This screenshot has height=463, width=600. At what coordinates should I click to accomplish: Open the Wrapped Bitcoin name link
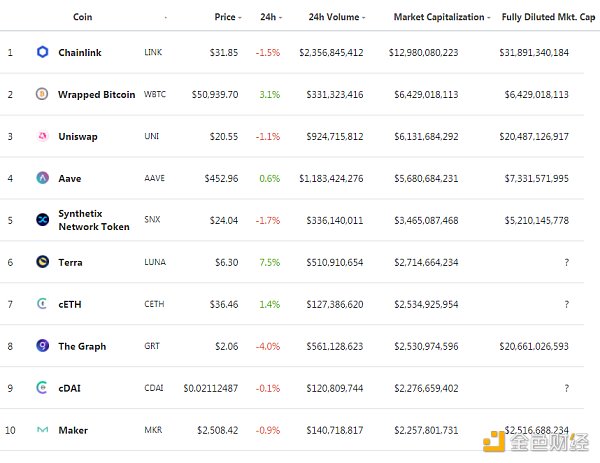point(96,95)
